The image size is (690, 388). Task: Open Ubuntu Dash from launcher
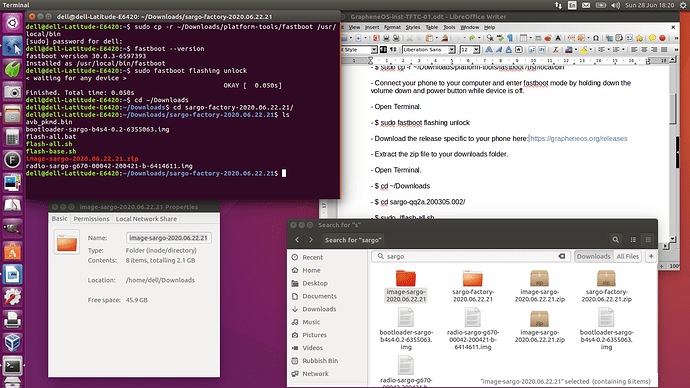pos(12,22)
